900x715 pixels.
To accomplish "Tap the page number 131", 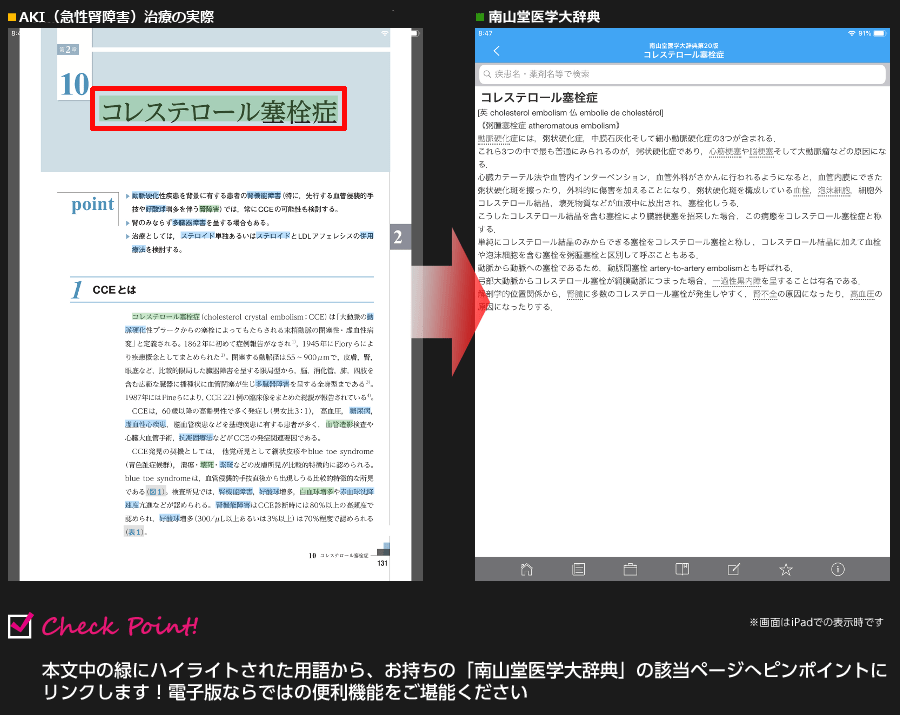I will pos(382,564).
